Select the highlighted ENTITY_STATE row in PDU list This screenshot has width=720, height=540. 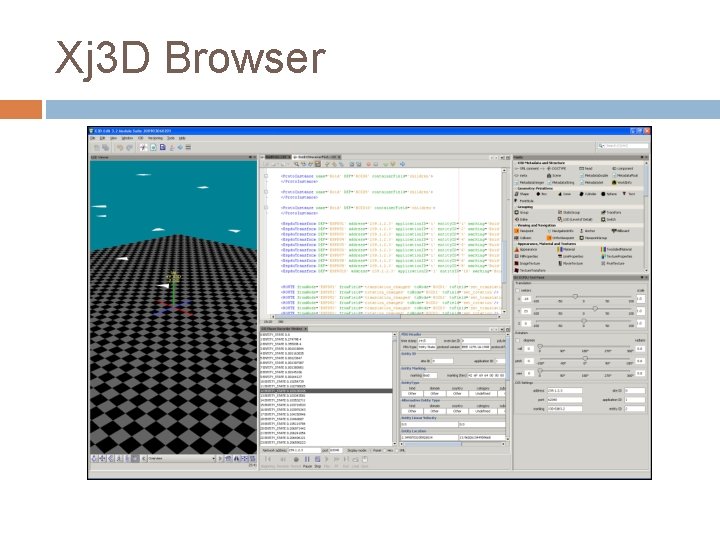point(326,391)
